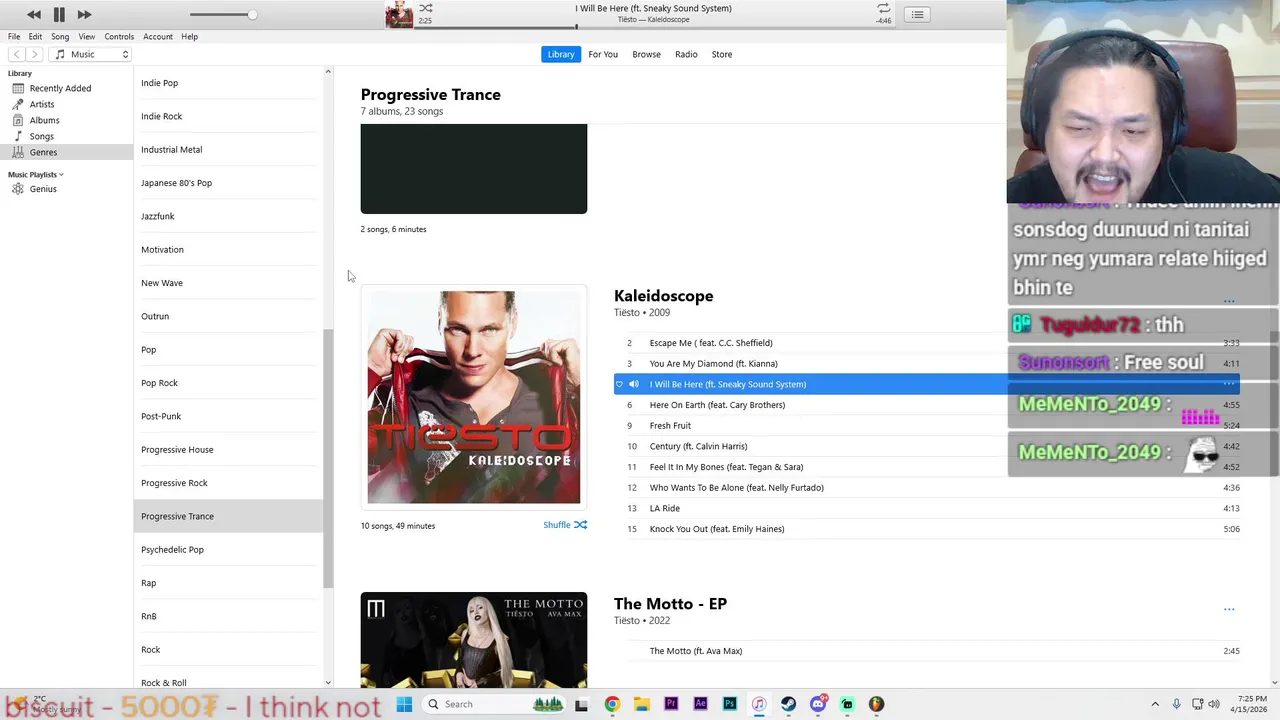Open Adobe Photoshop from the taskbar

[730, 704]
